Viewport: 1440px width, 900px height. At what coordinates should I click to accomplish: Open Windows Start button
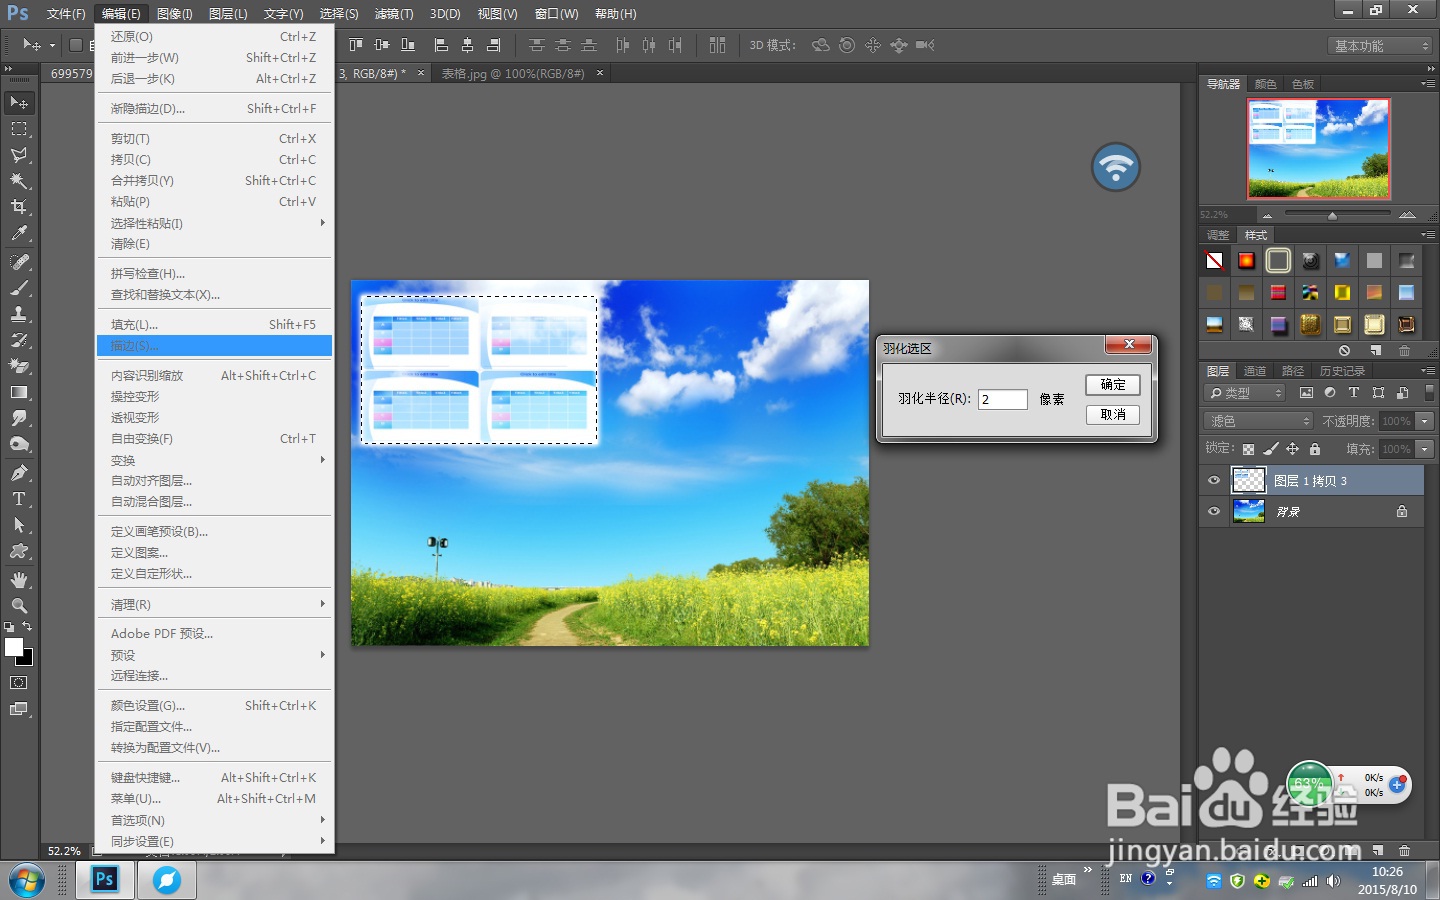click(x=27, y=880)
